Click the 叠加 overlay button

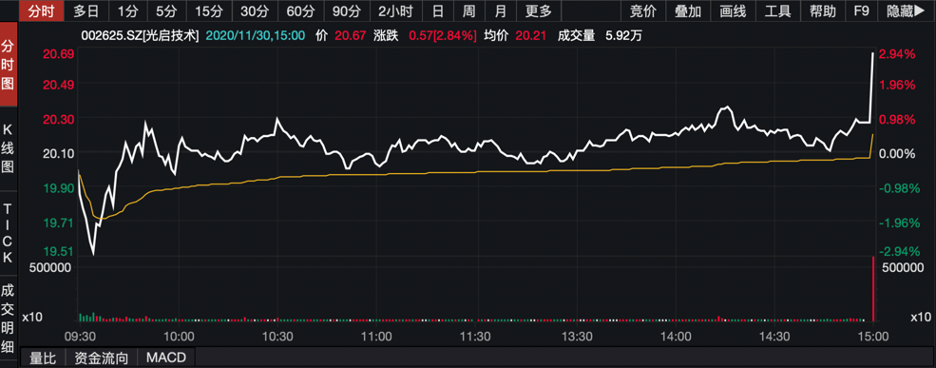point(688,11)
